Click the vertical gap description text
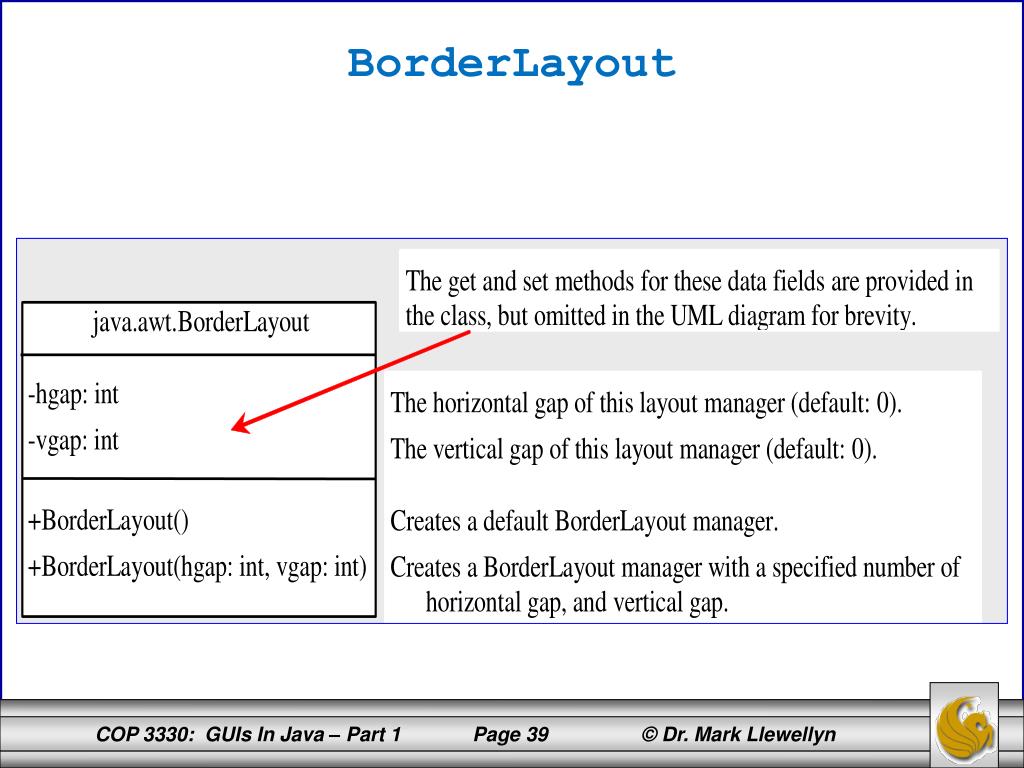Image resolution: width=1024 pixels, height=768 pixels. coord(633,449)
